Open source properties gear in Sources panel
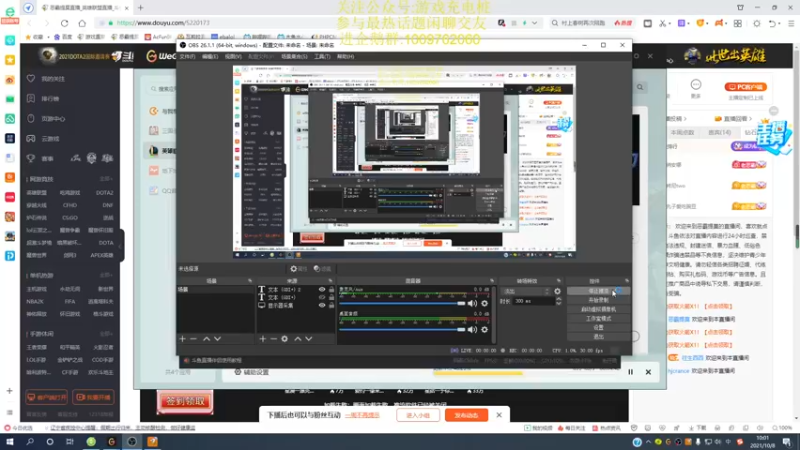This screenshot has height=450, width=800. [x=285, y=339]
